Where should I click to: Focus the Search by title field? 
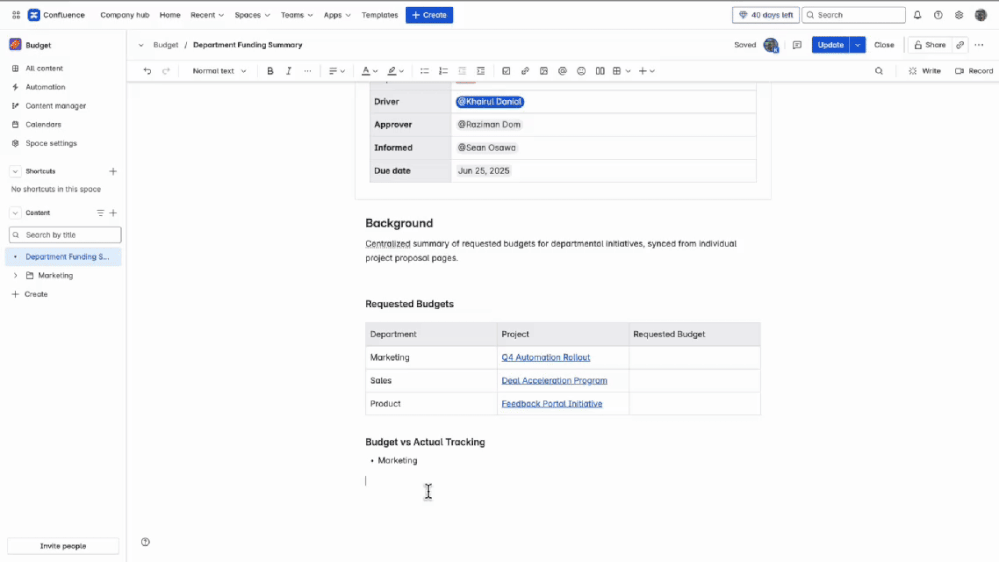(65, 234)
